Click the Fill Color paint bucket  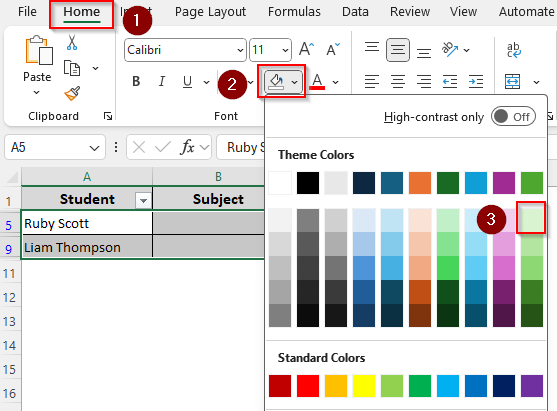[x=276, y=82]
